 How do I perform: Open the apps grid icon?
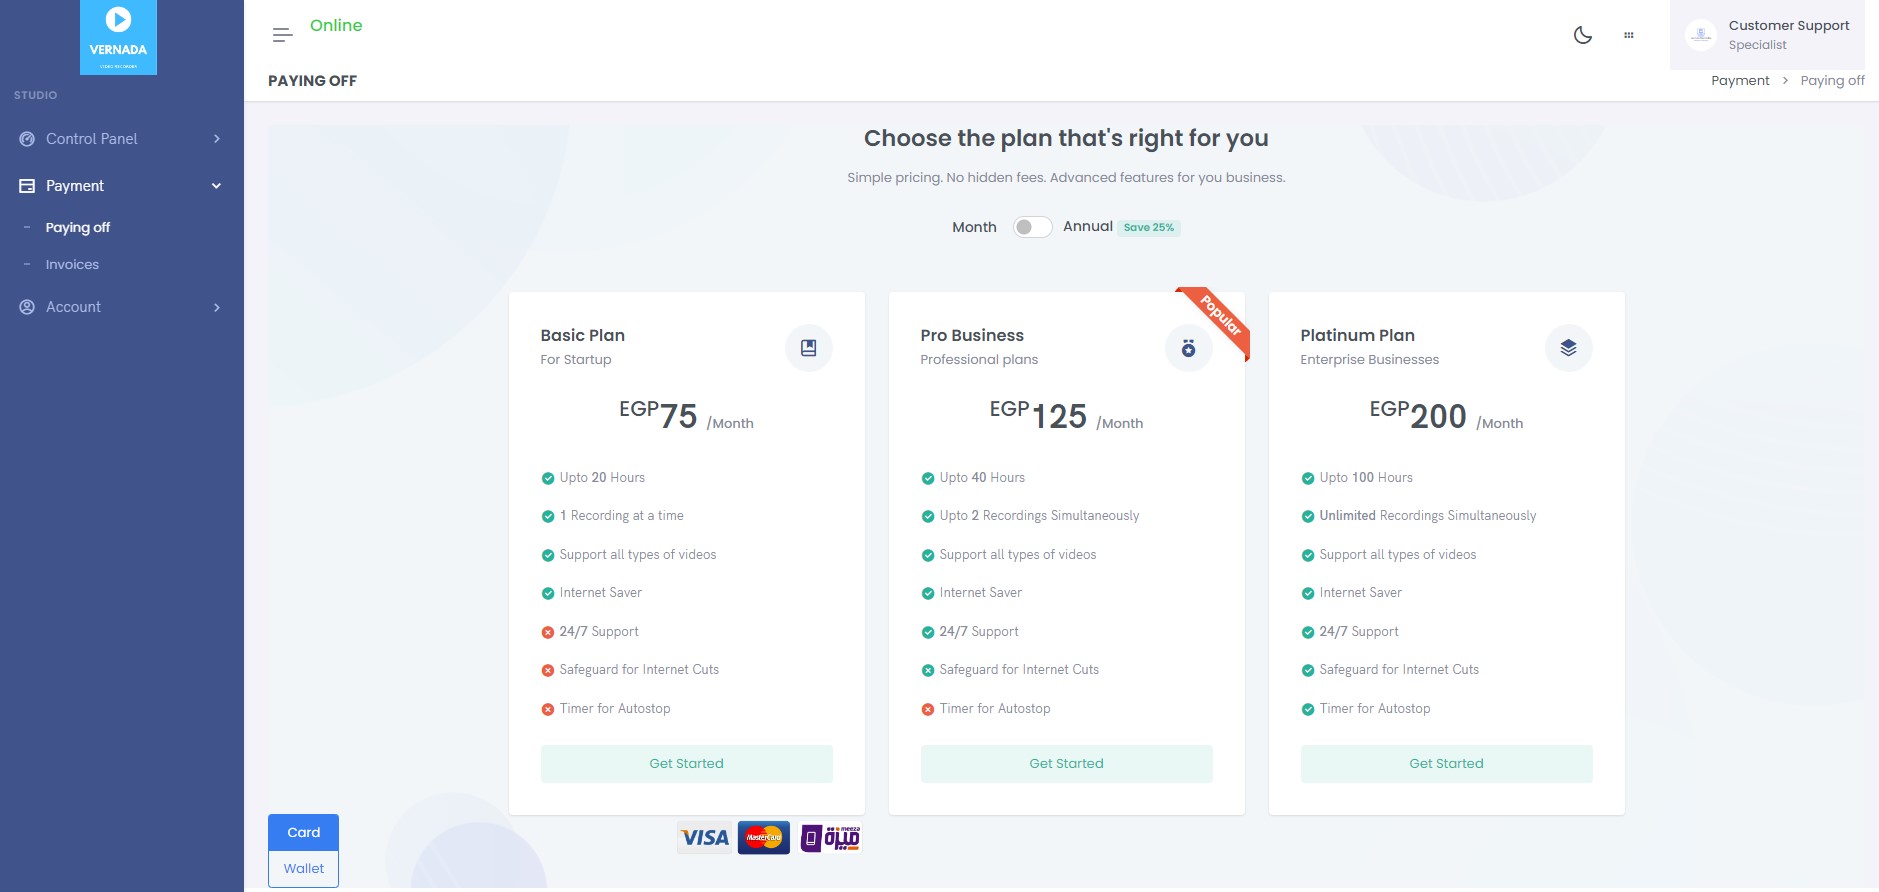[1628, 35]
